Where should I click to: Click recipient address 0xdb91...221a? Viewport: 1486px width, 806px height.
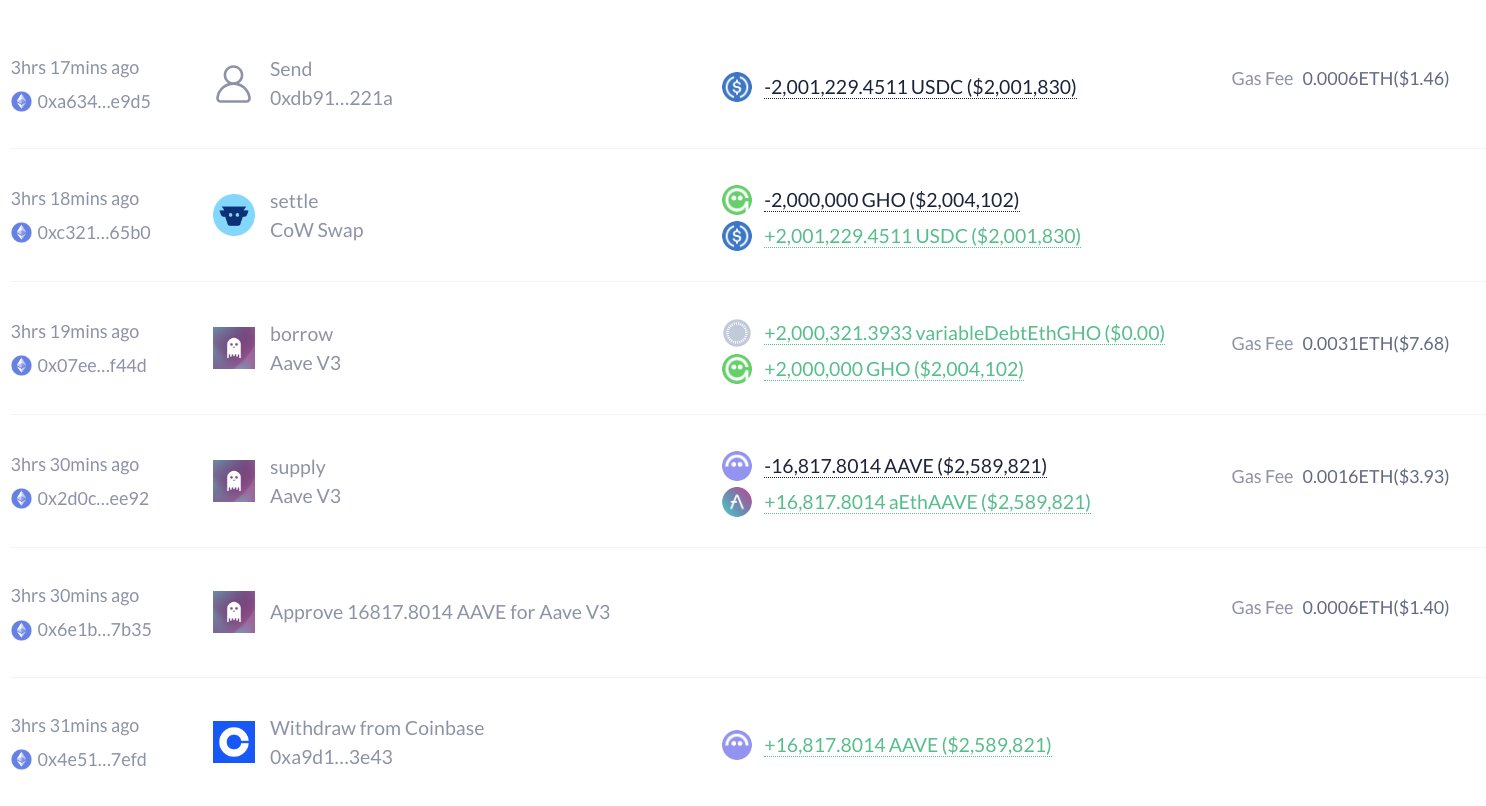coord(331,98)
